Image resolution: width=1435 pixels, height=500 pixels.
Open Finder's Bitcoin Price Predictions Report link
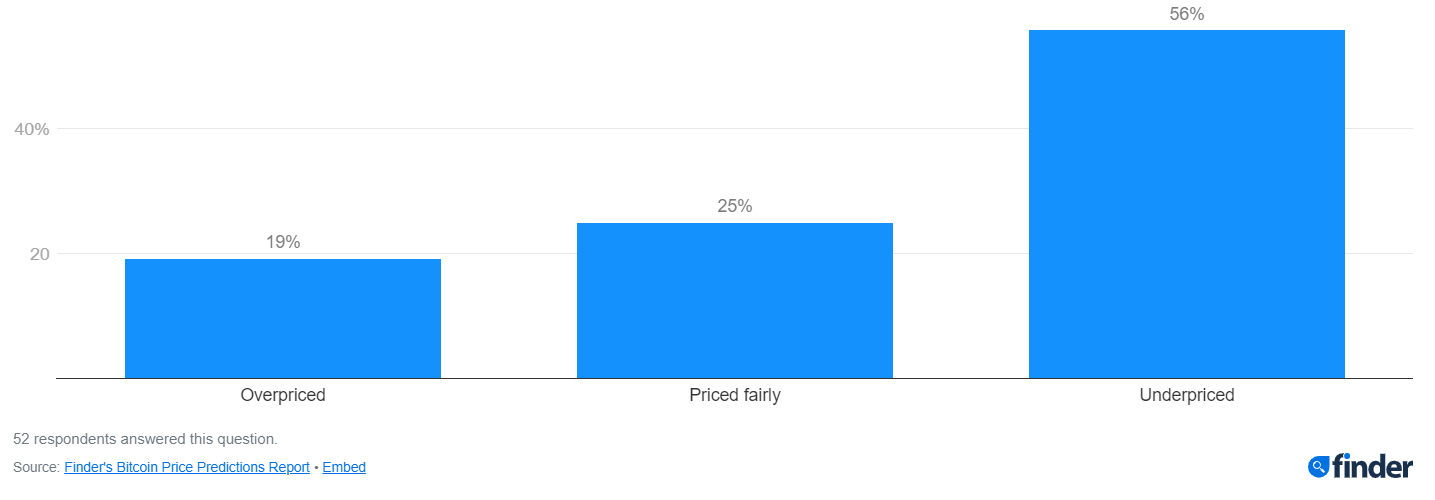(187, 467)
